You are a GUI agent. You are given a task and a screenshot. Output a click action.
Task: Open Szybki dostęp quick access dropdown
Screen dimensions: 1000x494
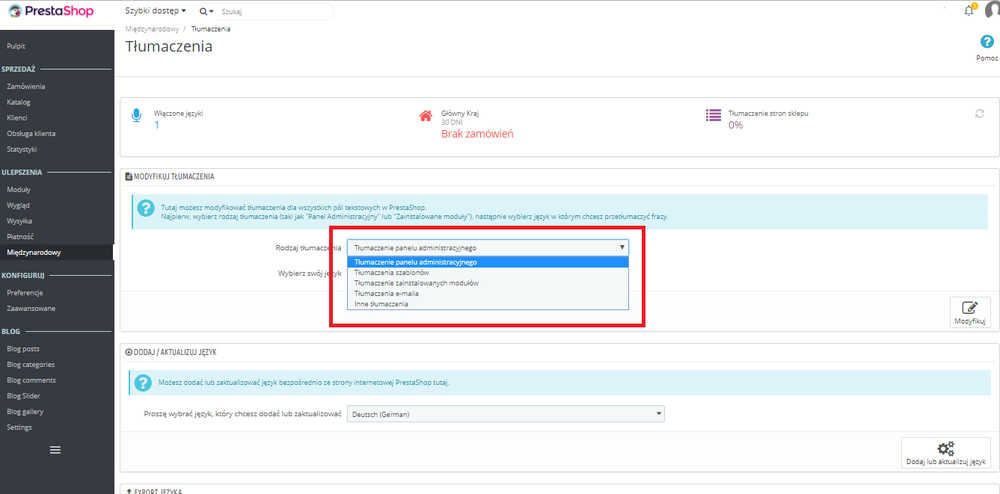tap(156, 11)
